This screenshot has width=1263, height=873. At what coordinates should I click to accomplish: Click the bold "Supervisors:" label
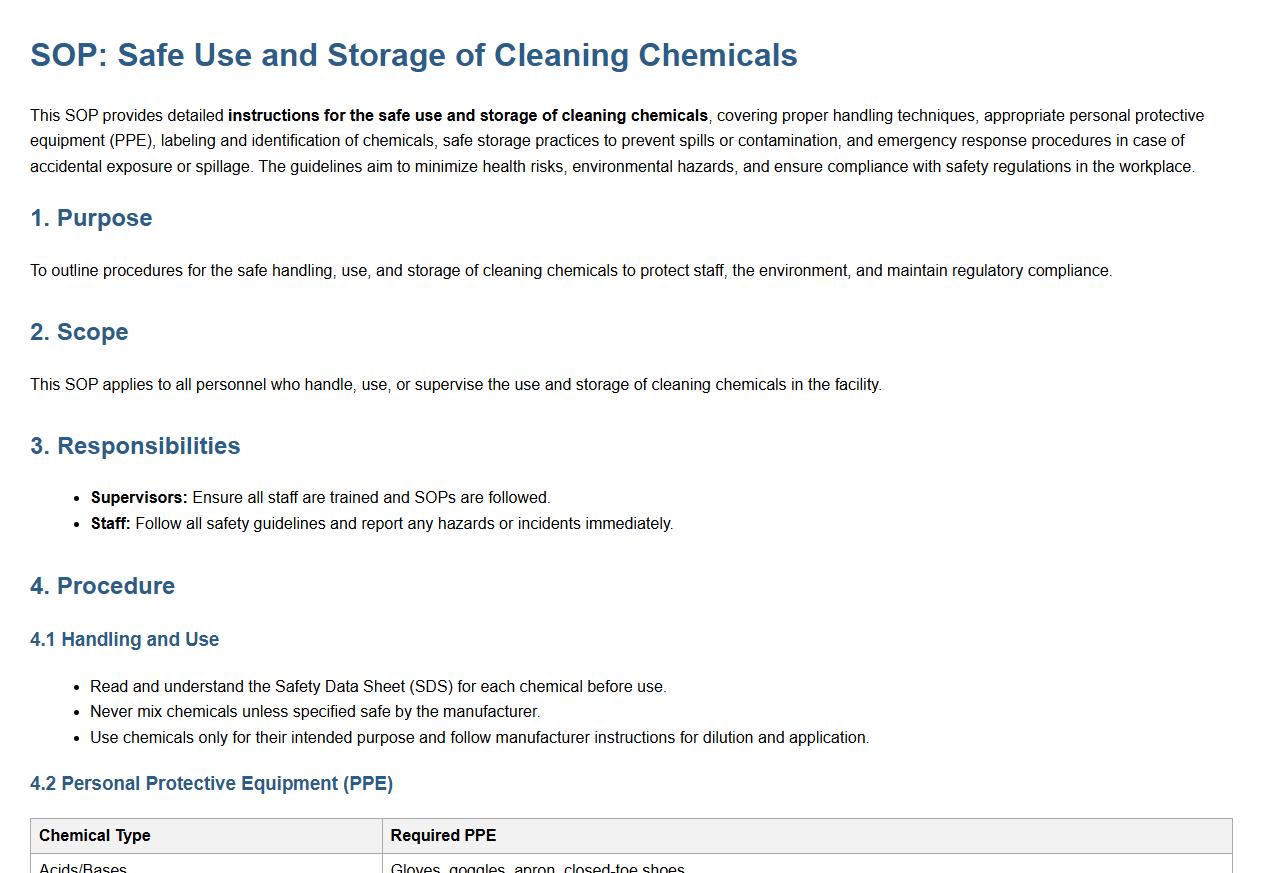tap(139, 498)
